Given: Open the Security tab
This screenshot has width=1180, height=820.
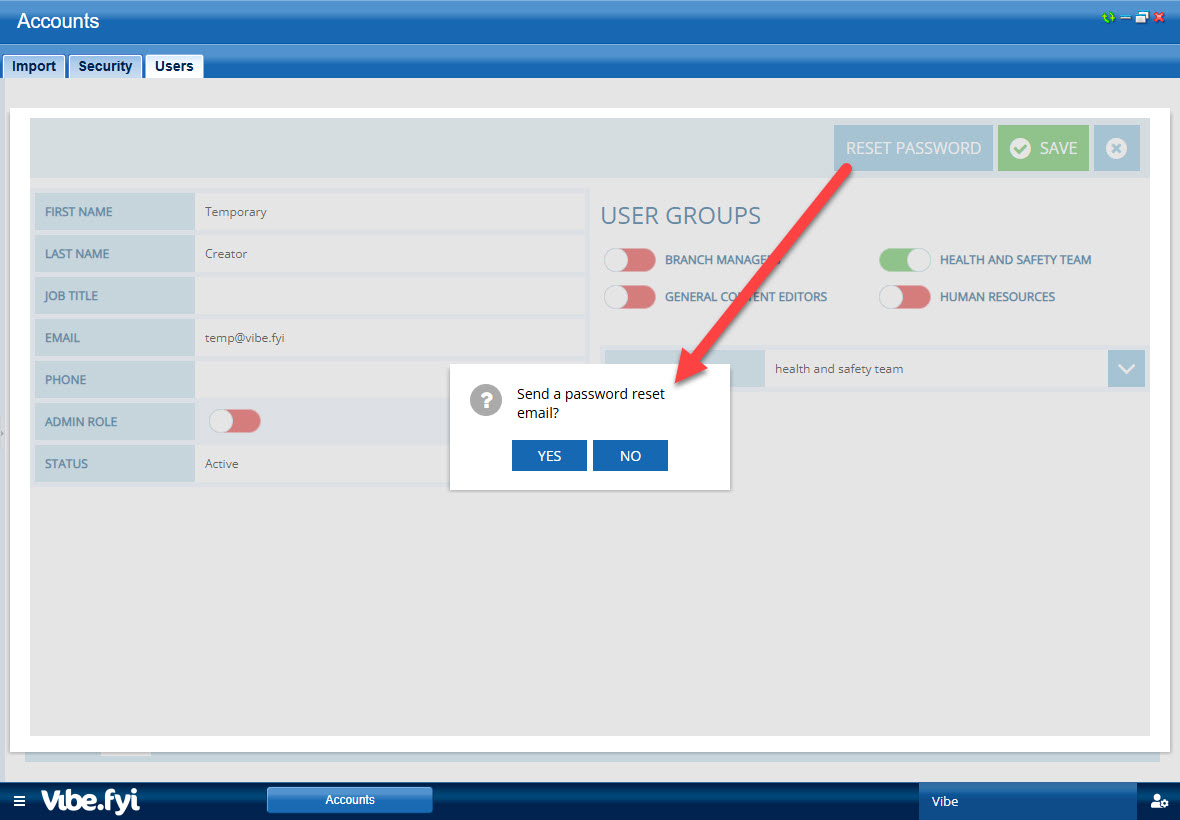Looking at the screenshot, I should (105, 66).
